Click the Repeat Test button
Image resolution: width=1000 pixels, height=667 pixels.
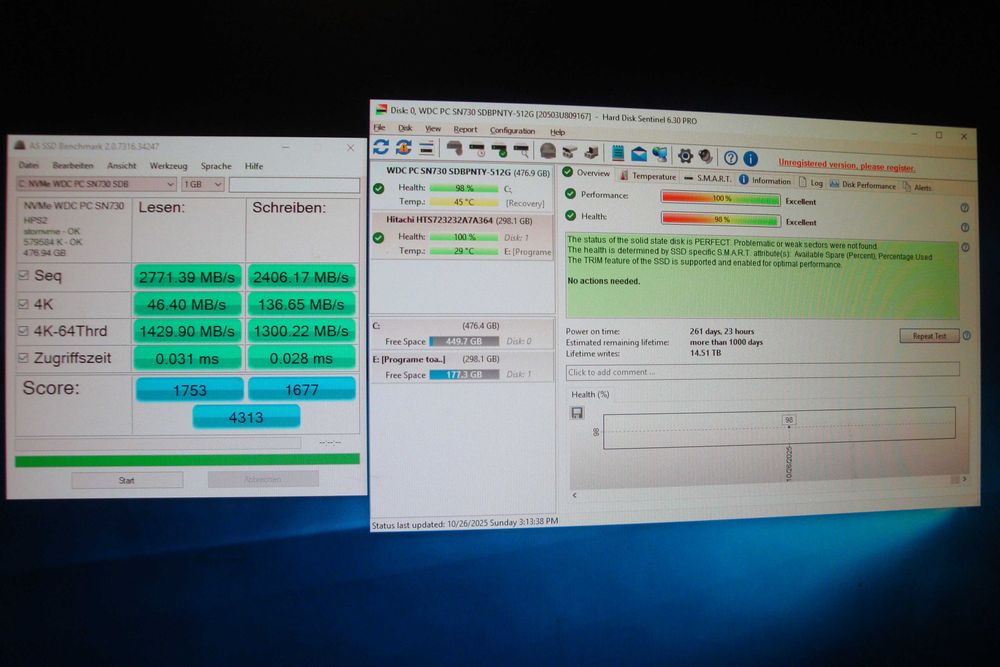(929, 336)
